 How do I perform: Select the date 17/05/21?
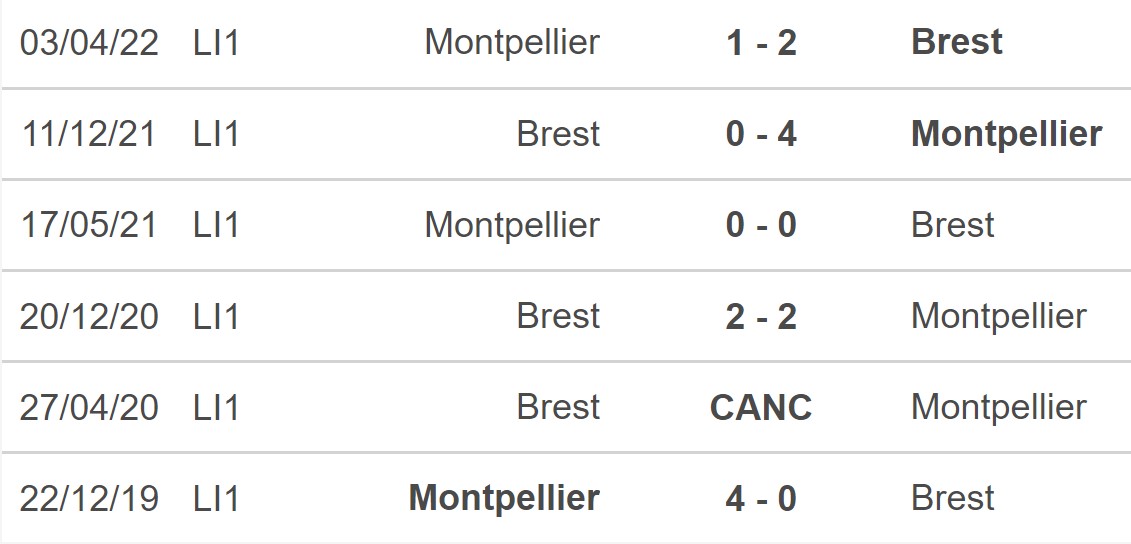pyautogui.click(x=89, y=225)
